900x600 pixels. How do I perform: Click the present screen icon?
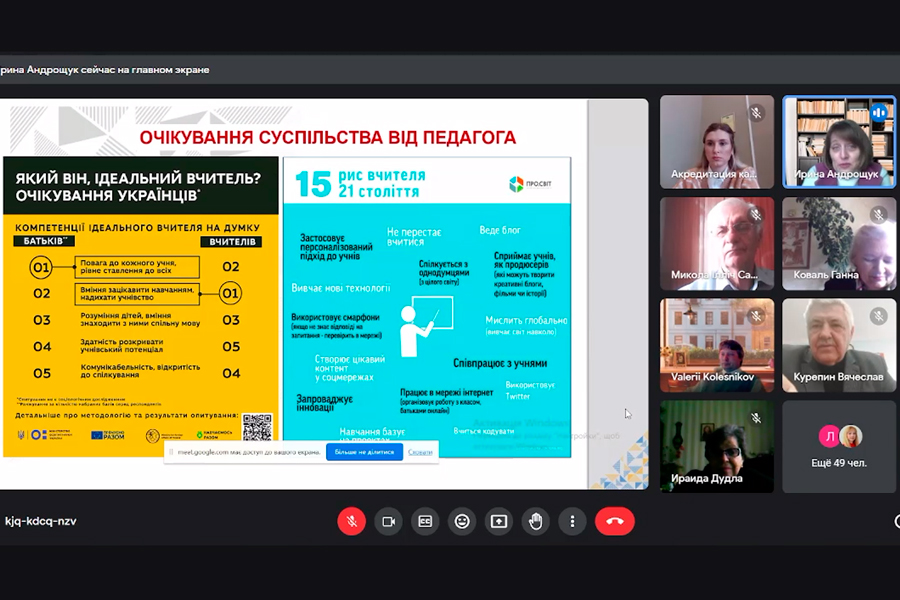pyautogui.click(x=498, y=521)
